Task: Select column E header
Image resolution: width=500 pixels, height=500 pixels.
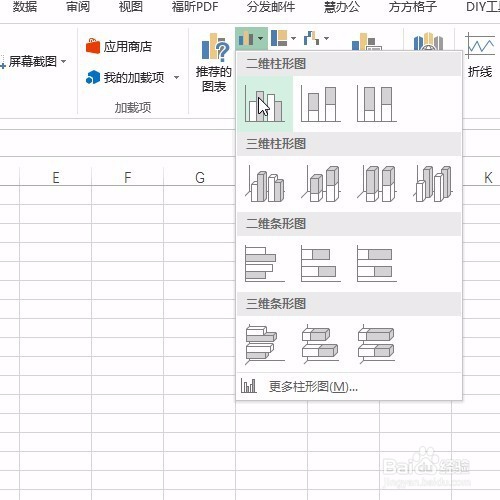Action: coord(56,177)
